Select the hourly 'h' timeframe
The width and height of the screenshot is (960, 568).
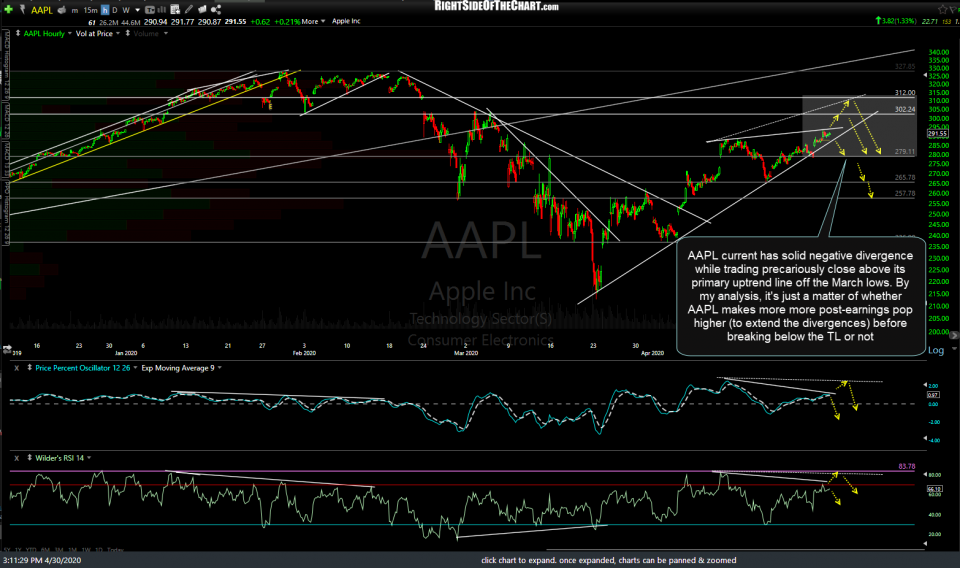[105, 10]
